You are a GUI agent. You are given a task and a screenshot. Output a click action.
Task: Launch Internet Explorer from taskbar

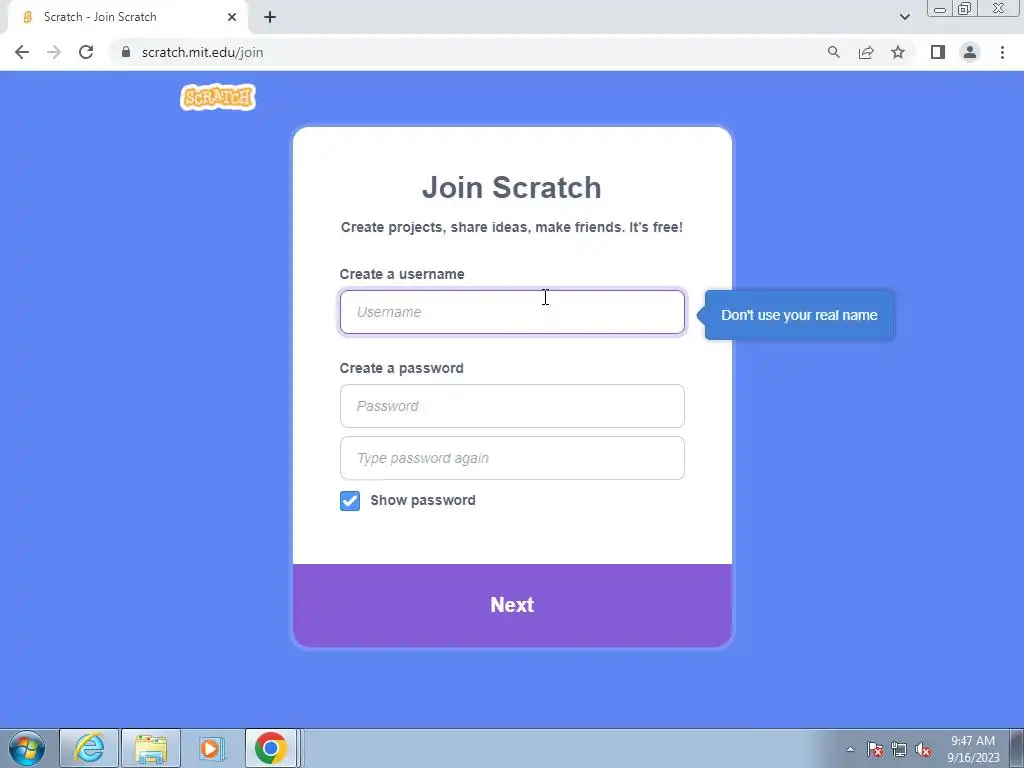tap(89, 748)
